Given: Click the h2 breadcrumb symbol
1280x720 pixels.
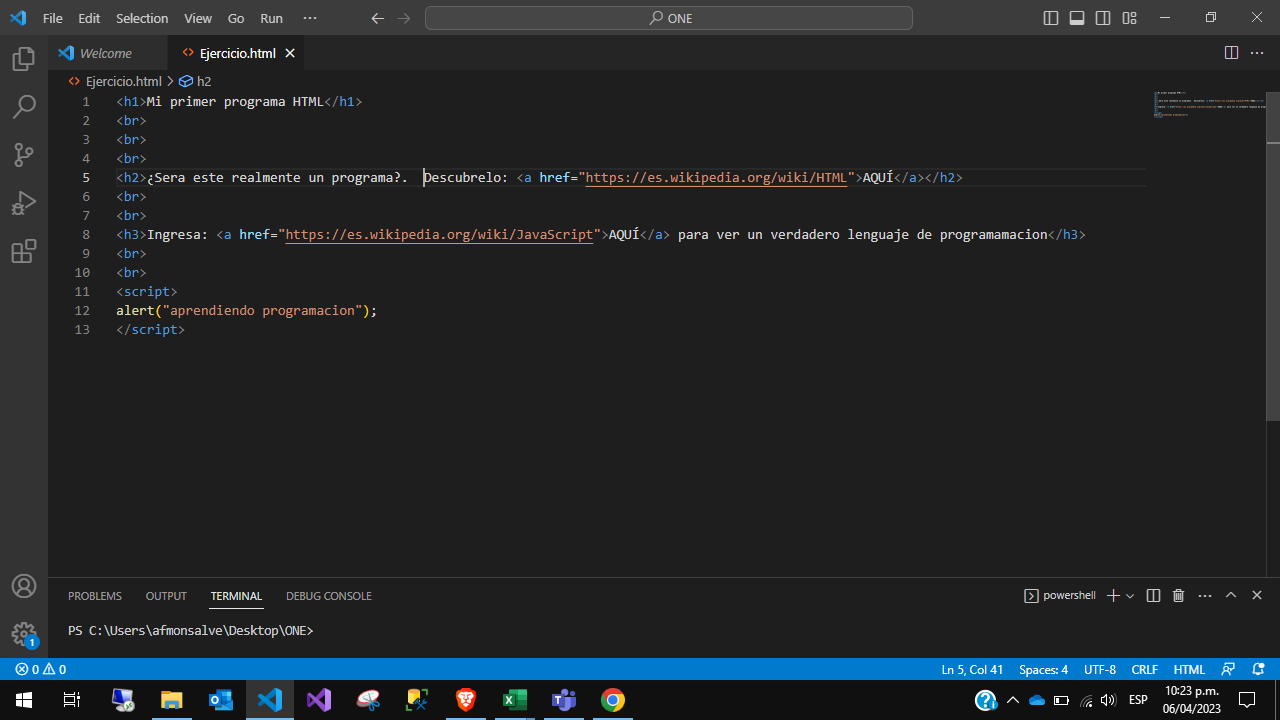Looking at the screenshot, I should [196, 82].
